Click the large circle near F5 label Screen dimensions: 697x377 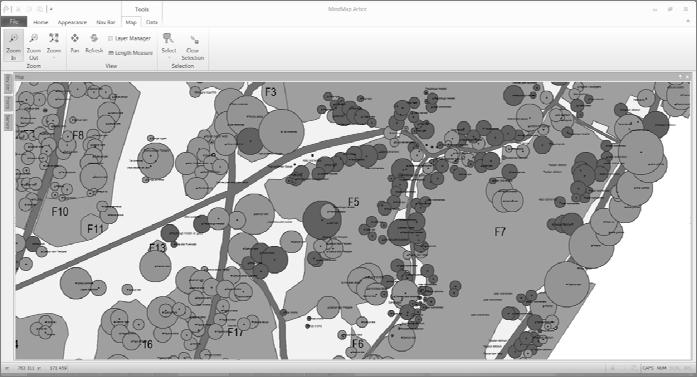322,220
